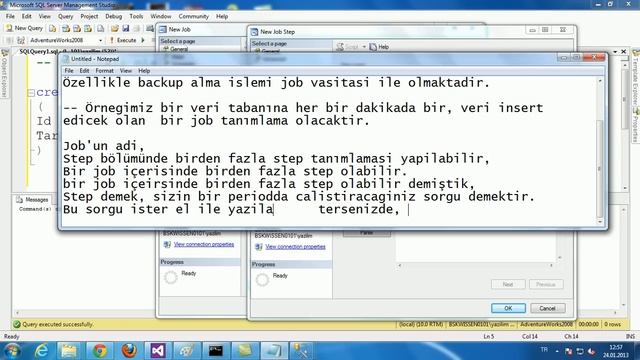Open Google Chrome from the taskbar

[x=99, y=351]
